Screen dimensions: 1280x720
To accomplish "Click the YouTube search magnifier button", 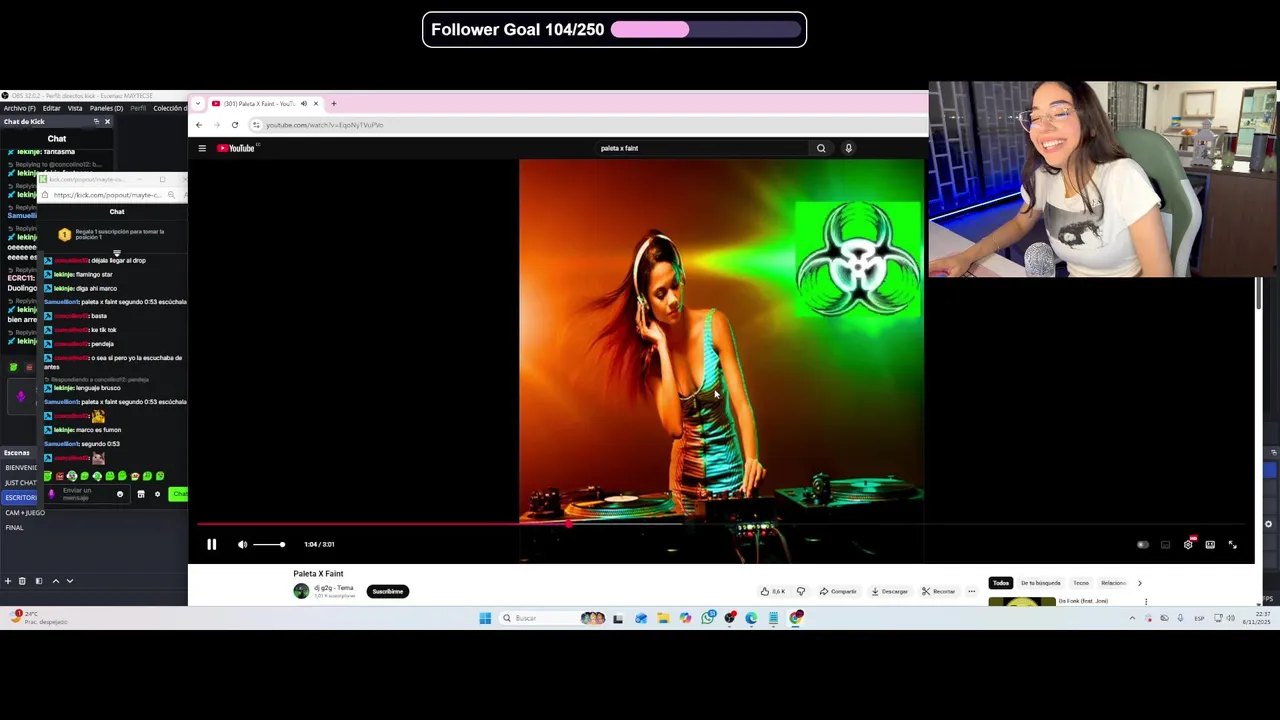I will 821,148.
